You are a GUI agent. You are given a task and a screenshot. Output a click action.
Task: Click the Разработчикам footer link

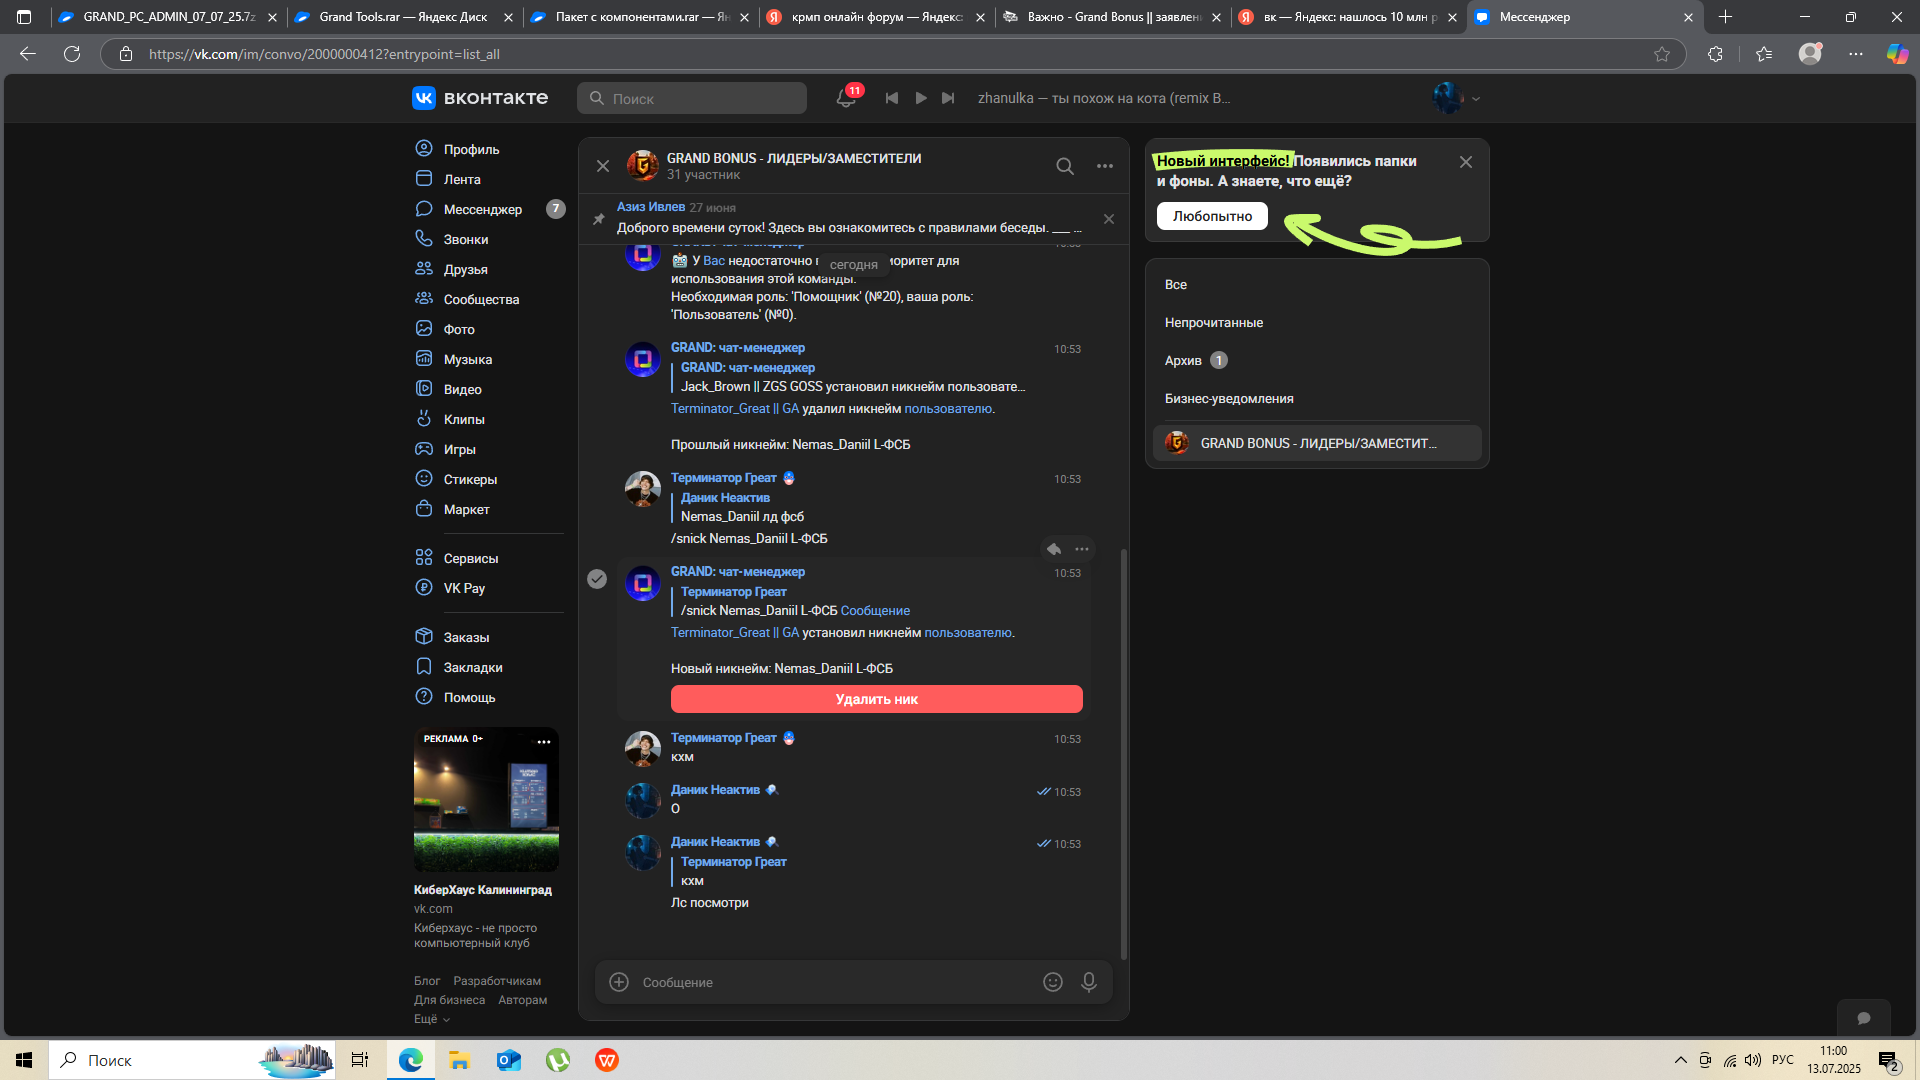coord(497,981)
